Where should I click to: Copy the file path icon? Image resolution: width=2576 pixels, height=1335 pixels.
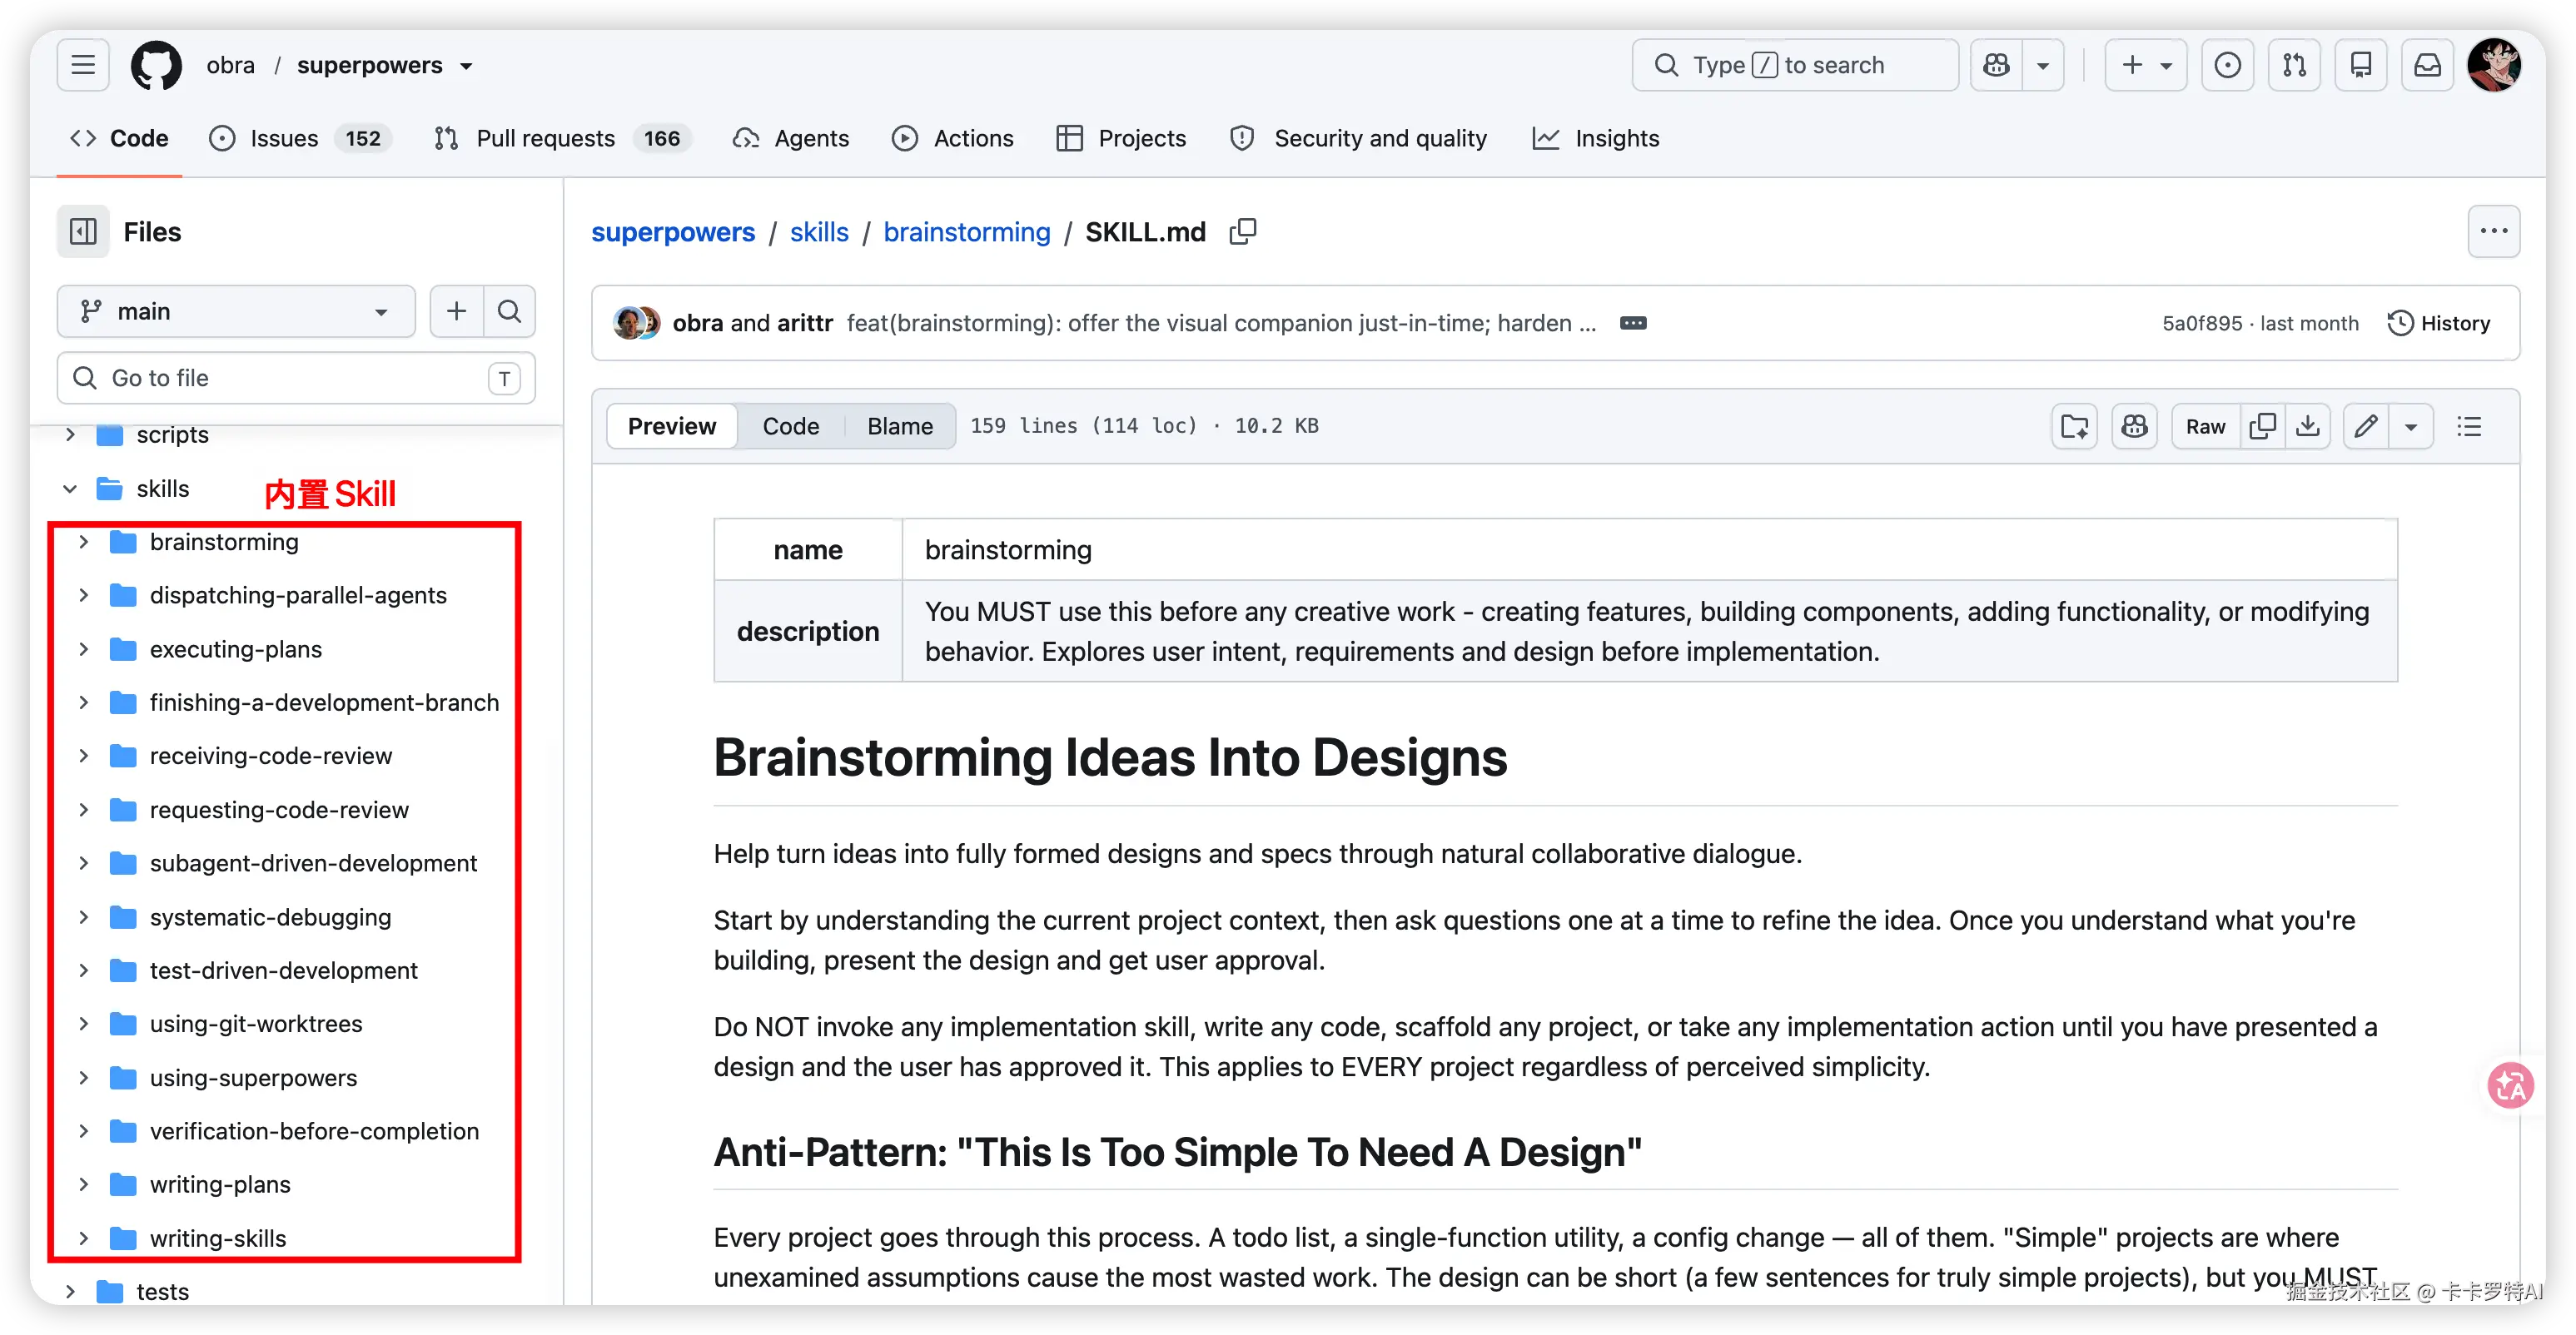(1243, 232)
